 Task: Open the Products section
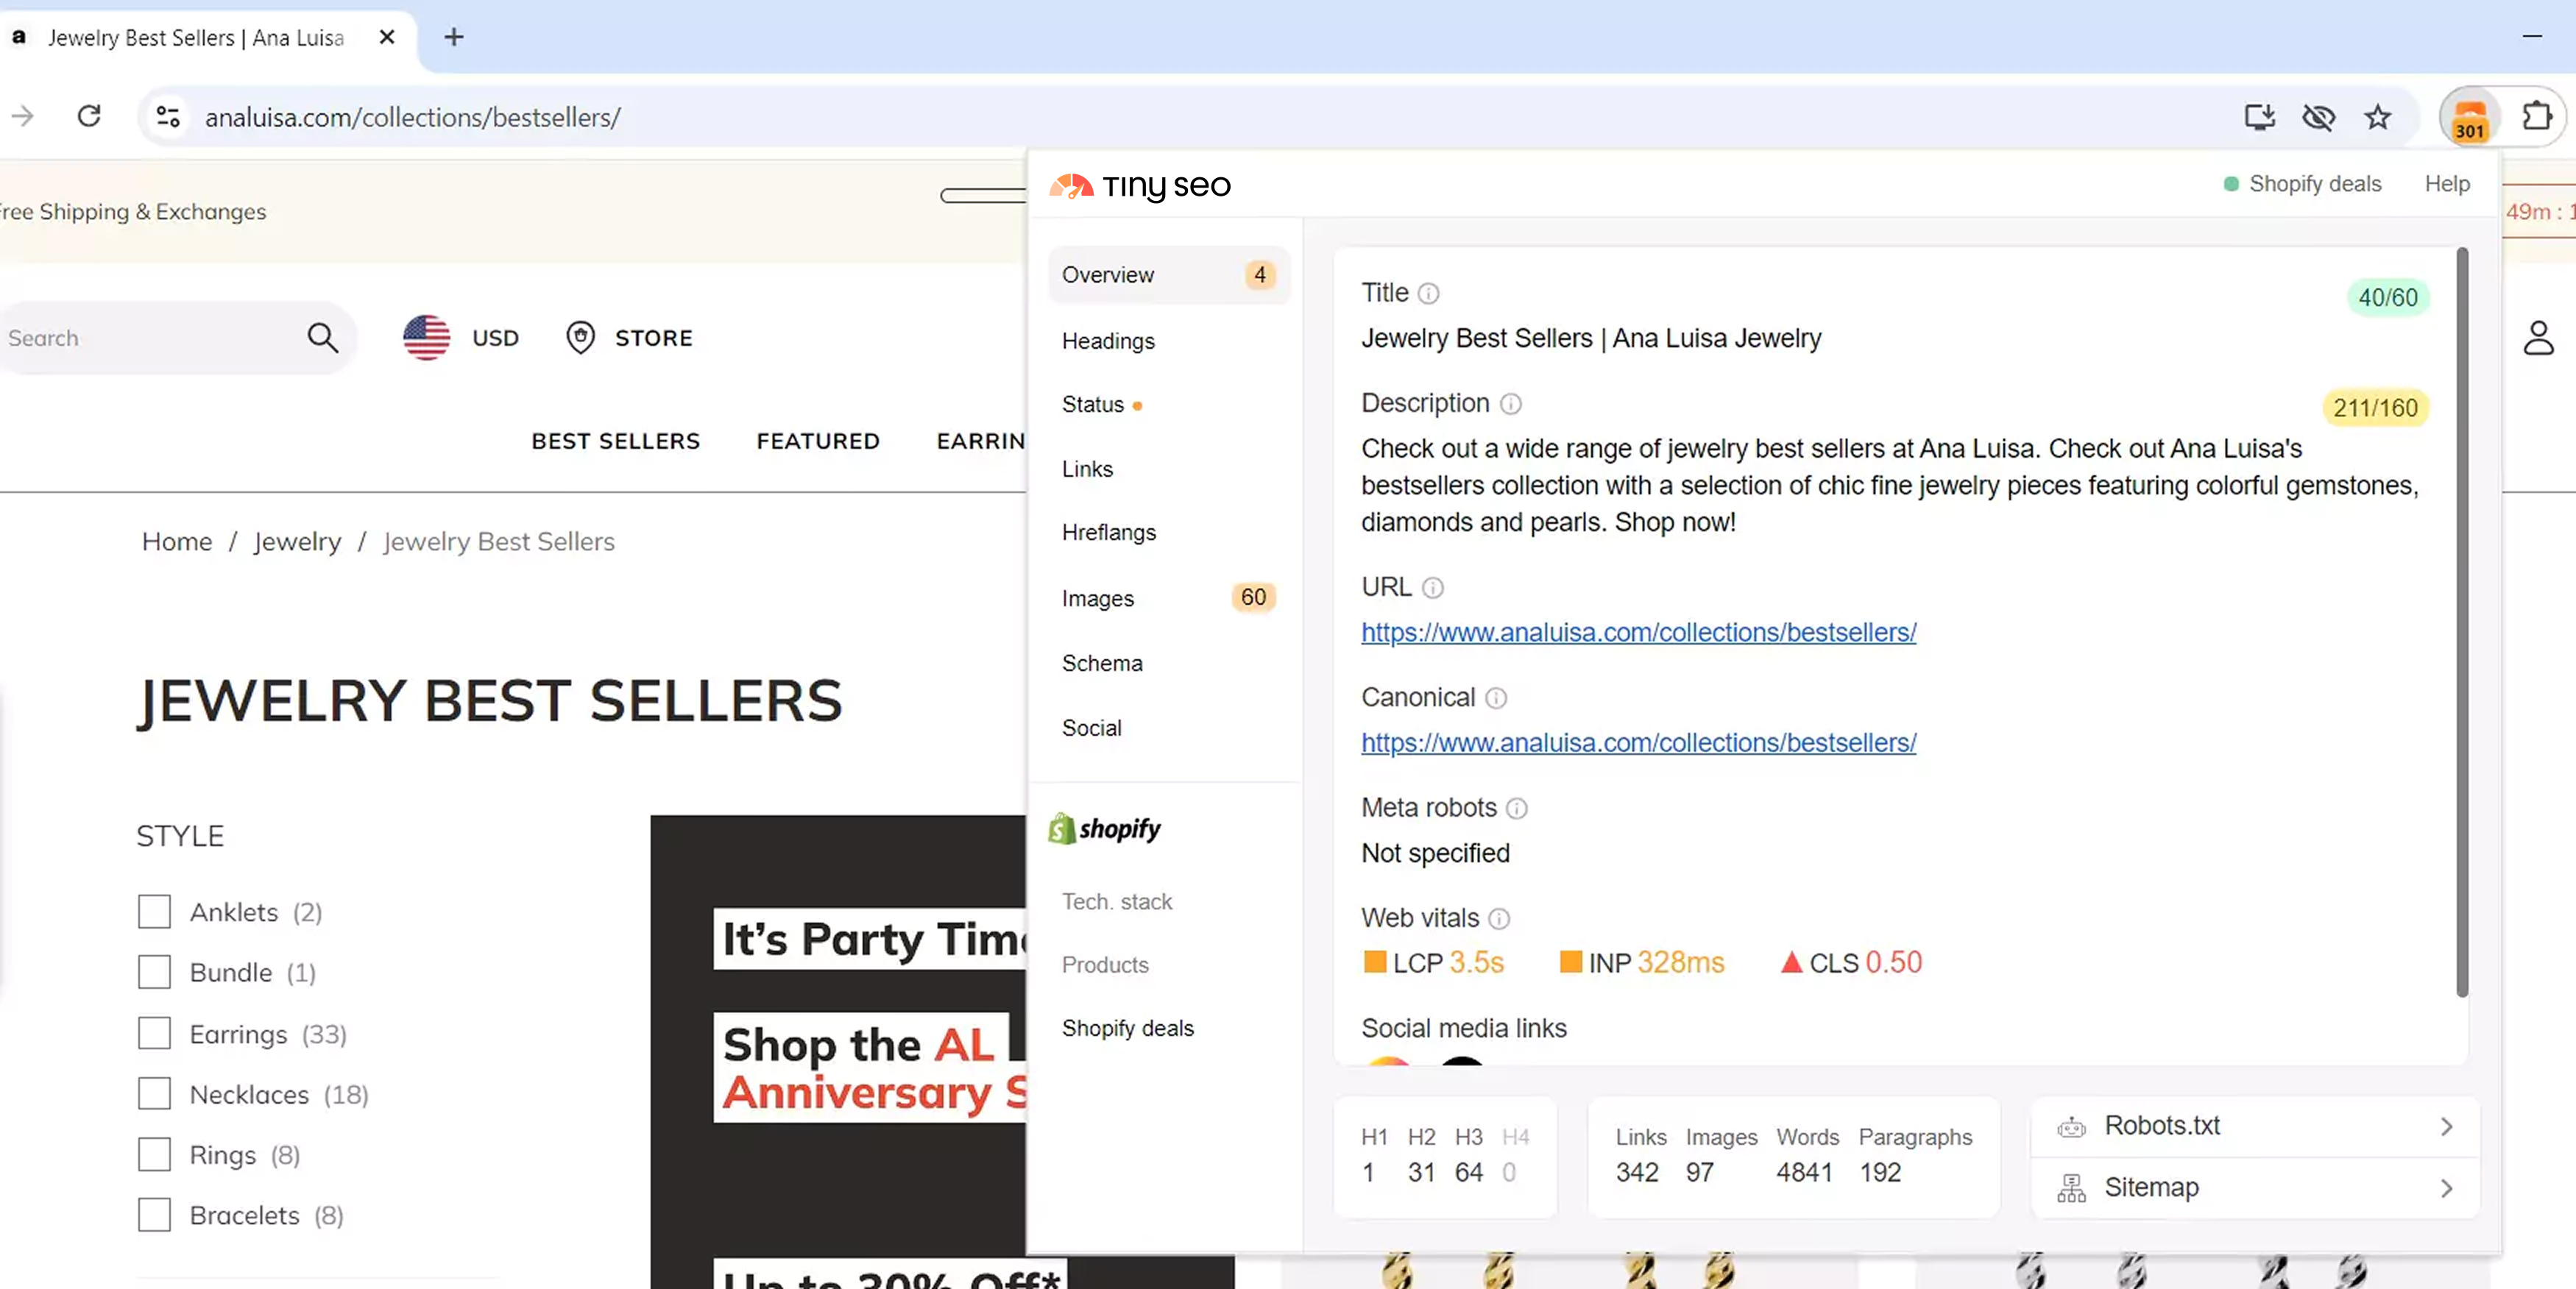pos(1105,965)
